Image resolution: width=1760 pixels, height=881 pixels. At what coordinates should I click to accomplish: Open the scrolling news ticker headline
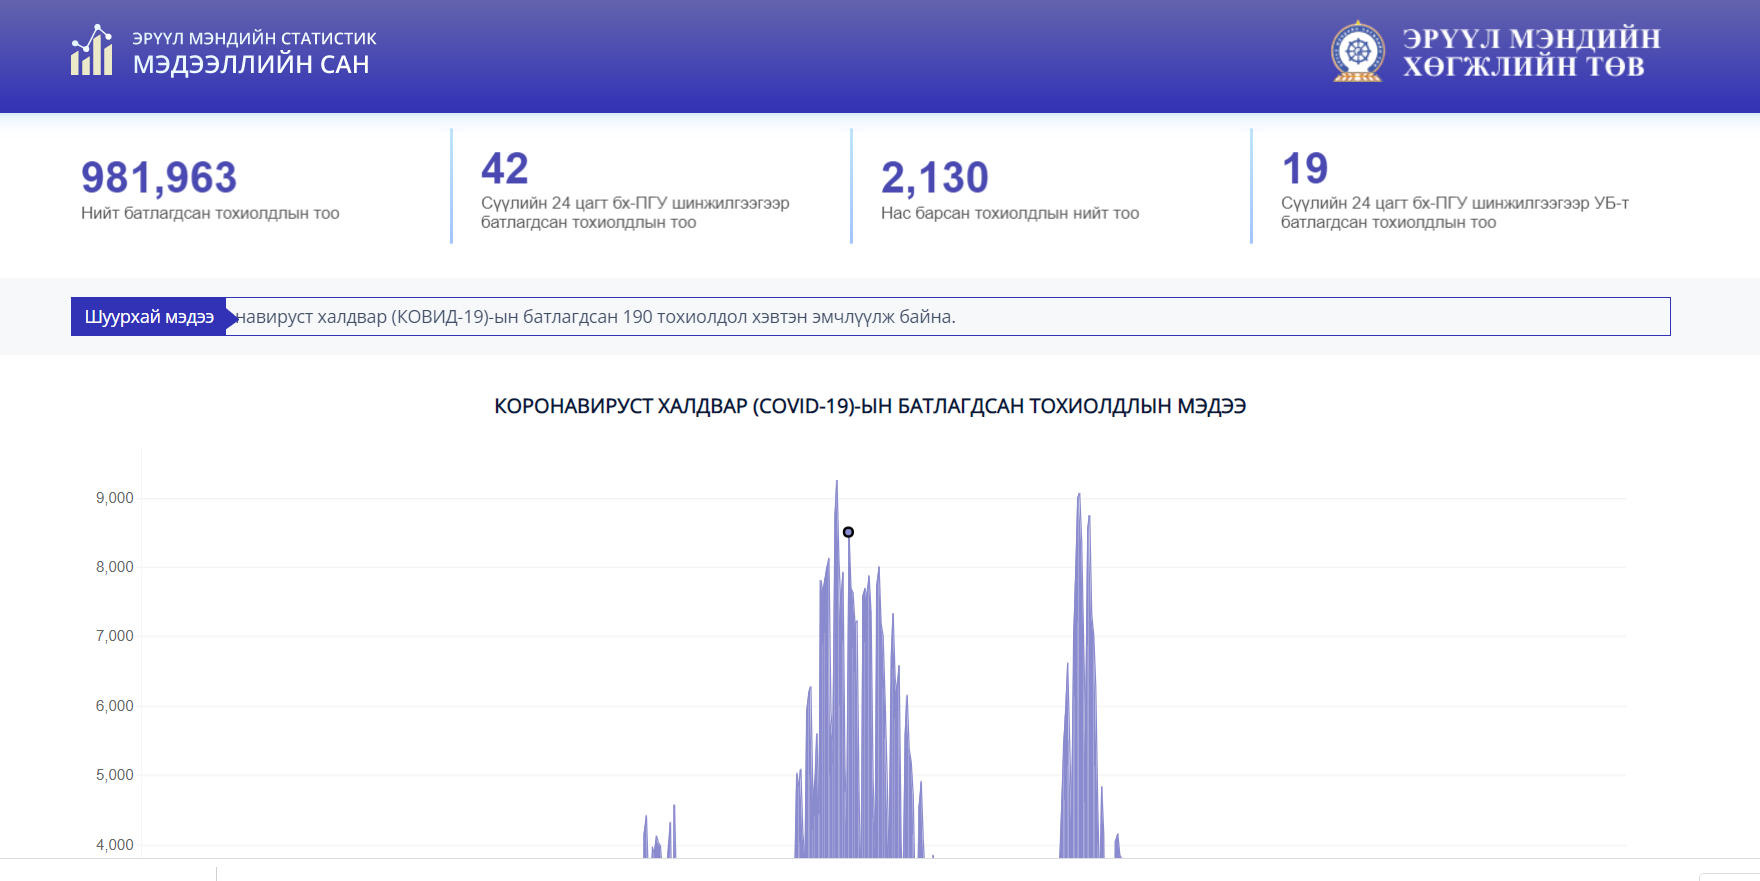click(596, 317)
